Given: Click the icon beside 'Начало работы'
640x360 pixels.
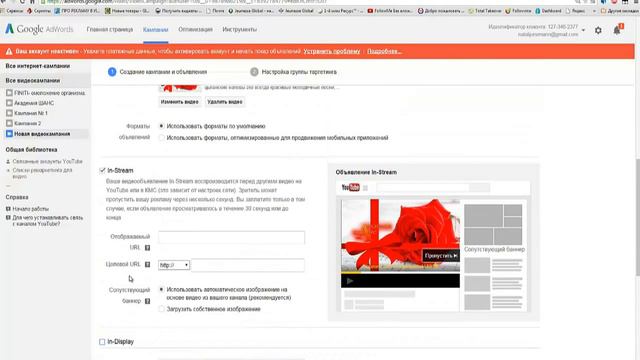Looking at the screenshot, I should pos(8,209).
